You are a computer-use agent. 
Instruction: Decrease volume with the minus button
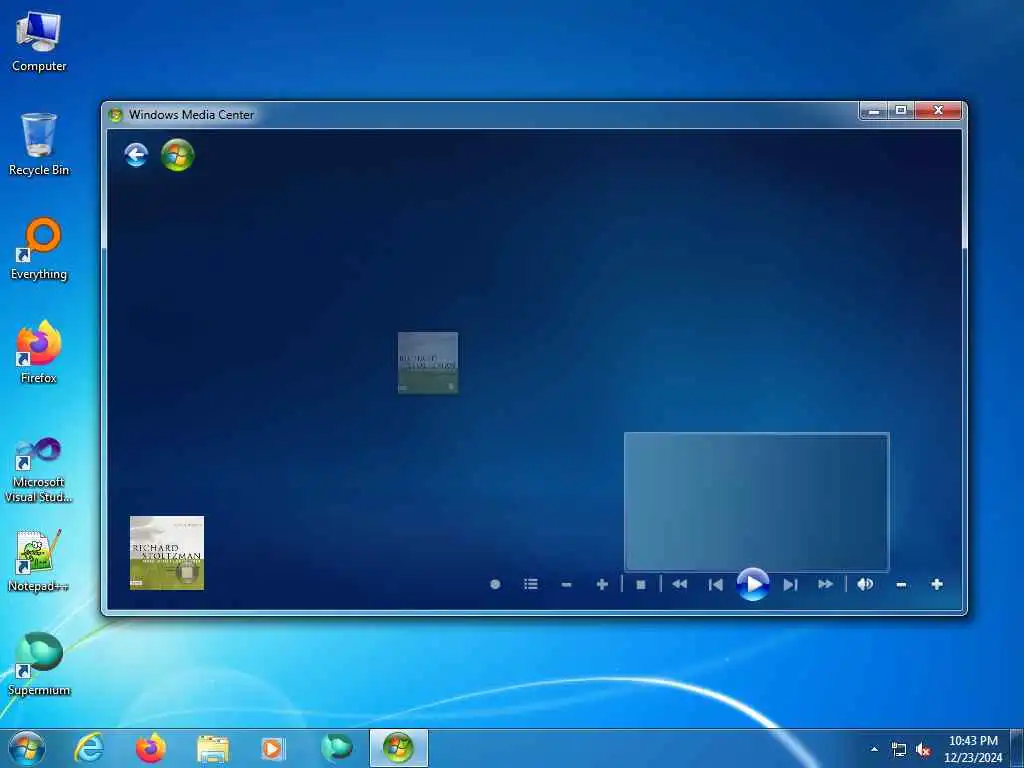tap(901, 584)
